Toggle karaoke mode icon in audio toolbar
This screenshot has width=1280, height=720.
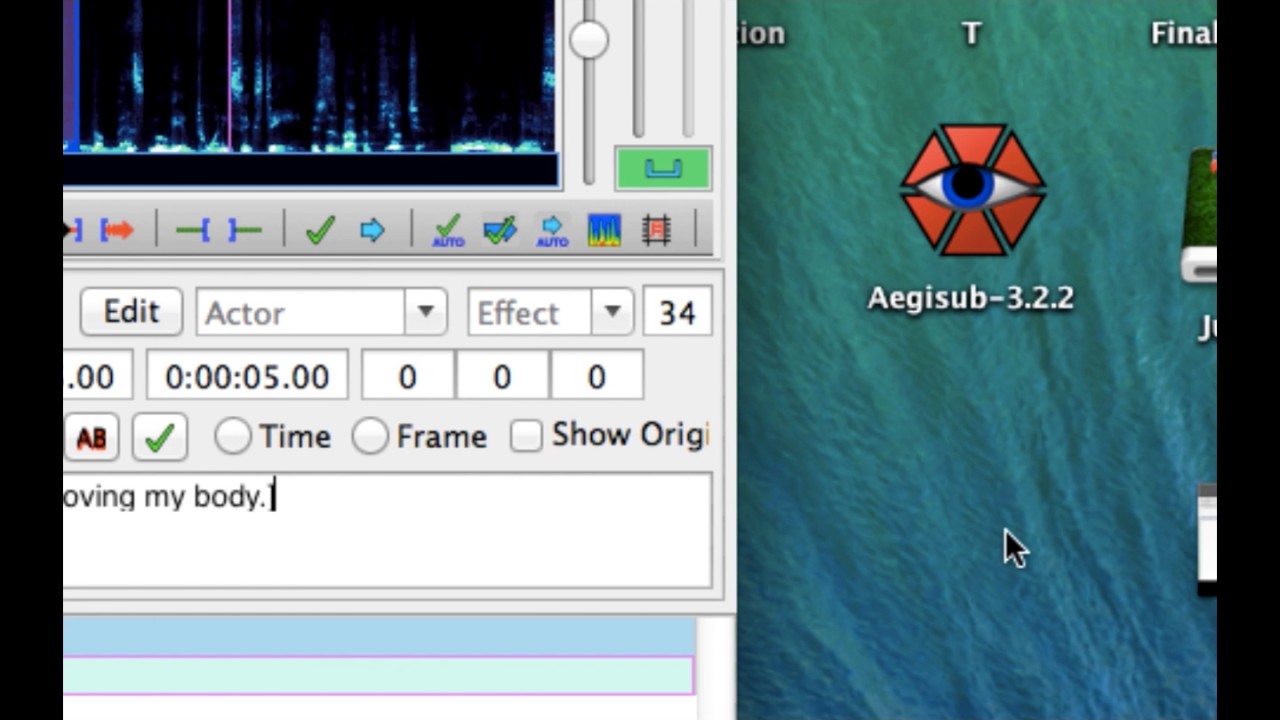(x=656, y=231)
